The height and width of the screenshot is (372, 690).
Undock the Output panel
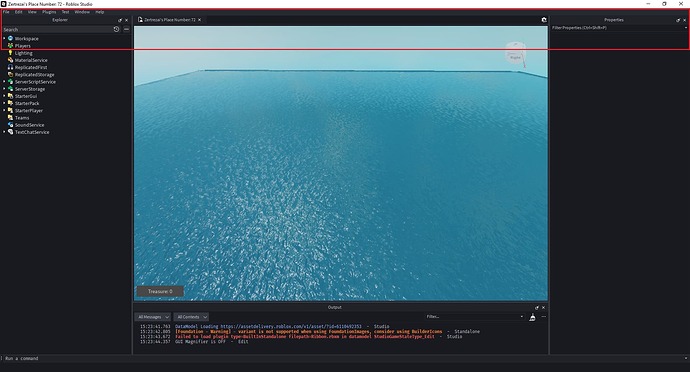tap(537, 308)
